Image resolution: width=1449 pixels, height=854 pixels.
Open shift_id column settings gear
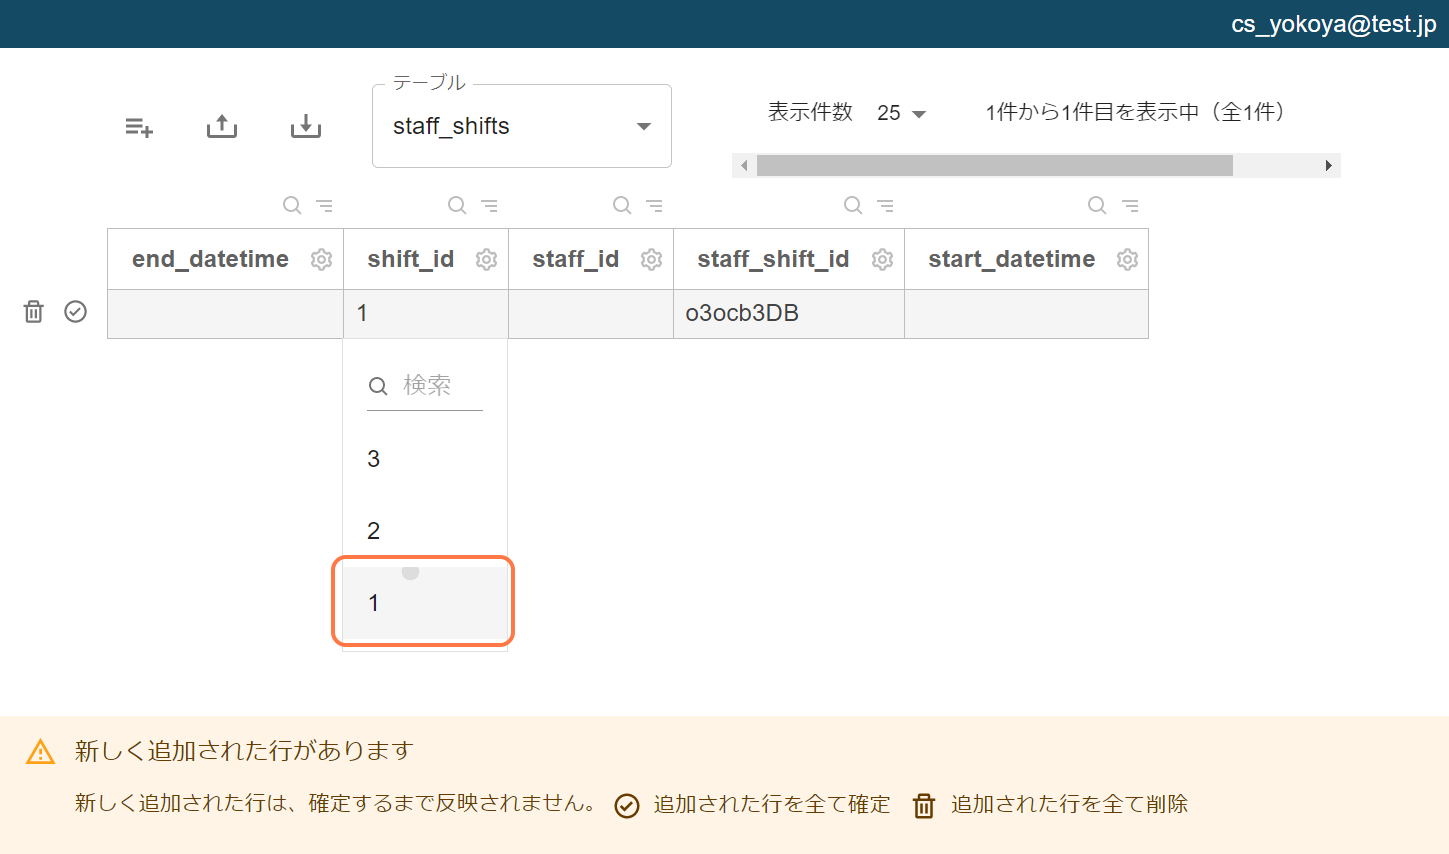point(486,260)
